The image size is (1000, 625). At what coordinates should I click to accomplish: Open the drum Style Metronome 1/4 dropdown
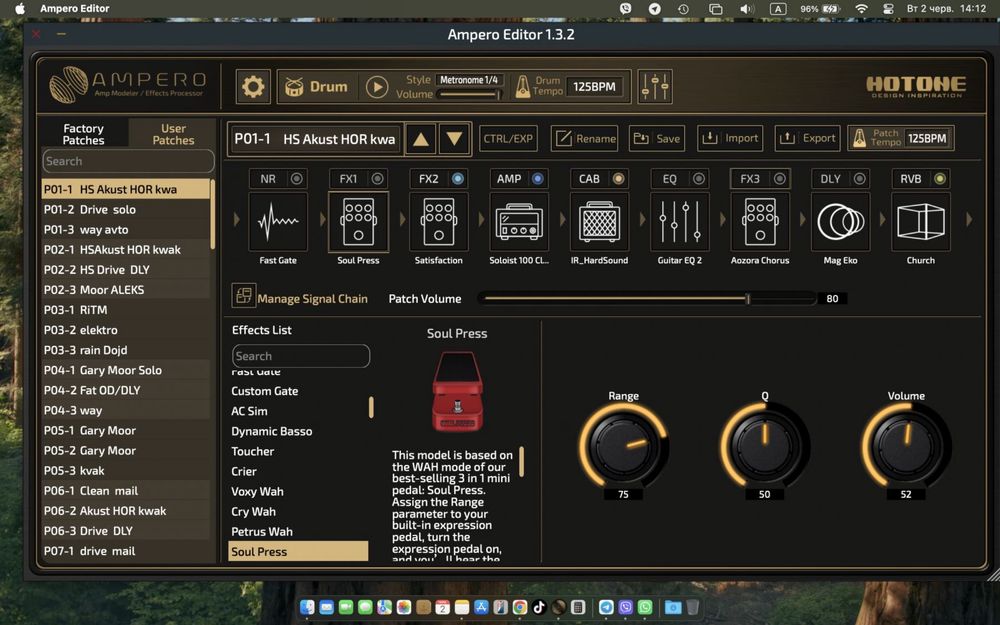click(469, 80)
